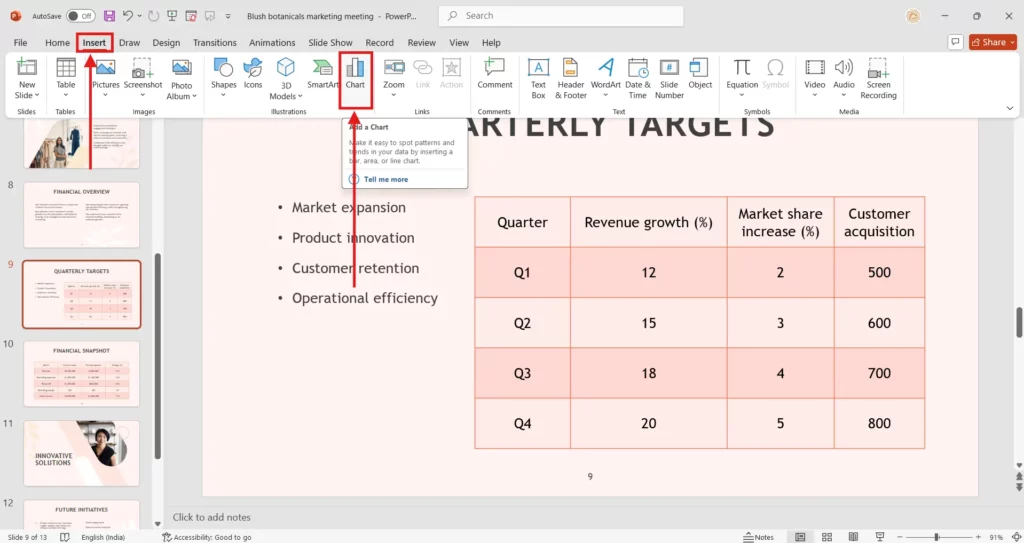Image resolution: width=1024 pixels, height=543 pixels.
Task: Open the SmartArt tool
Action: [323, 74]
